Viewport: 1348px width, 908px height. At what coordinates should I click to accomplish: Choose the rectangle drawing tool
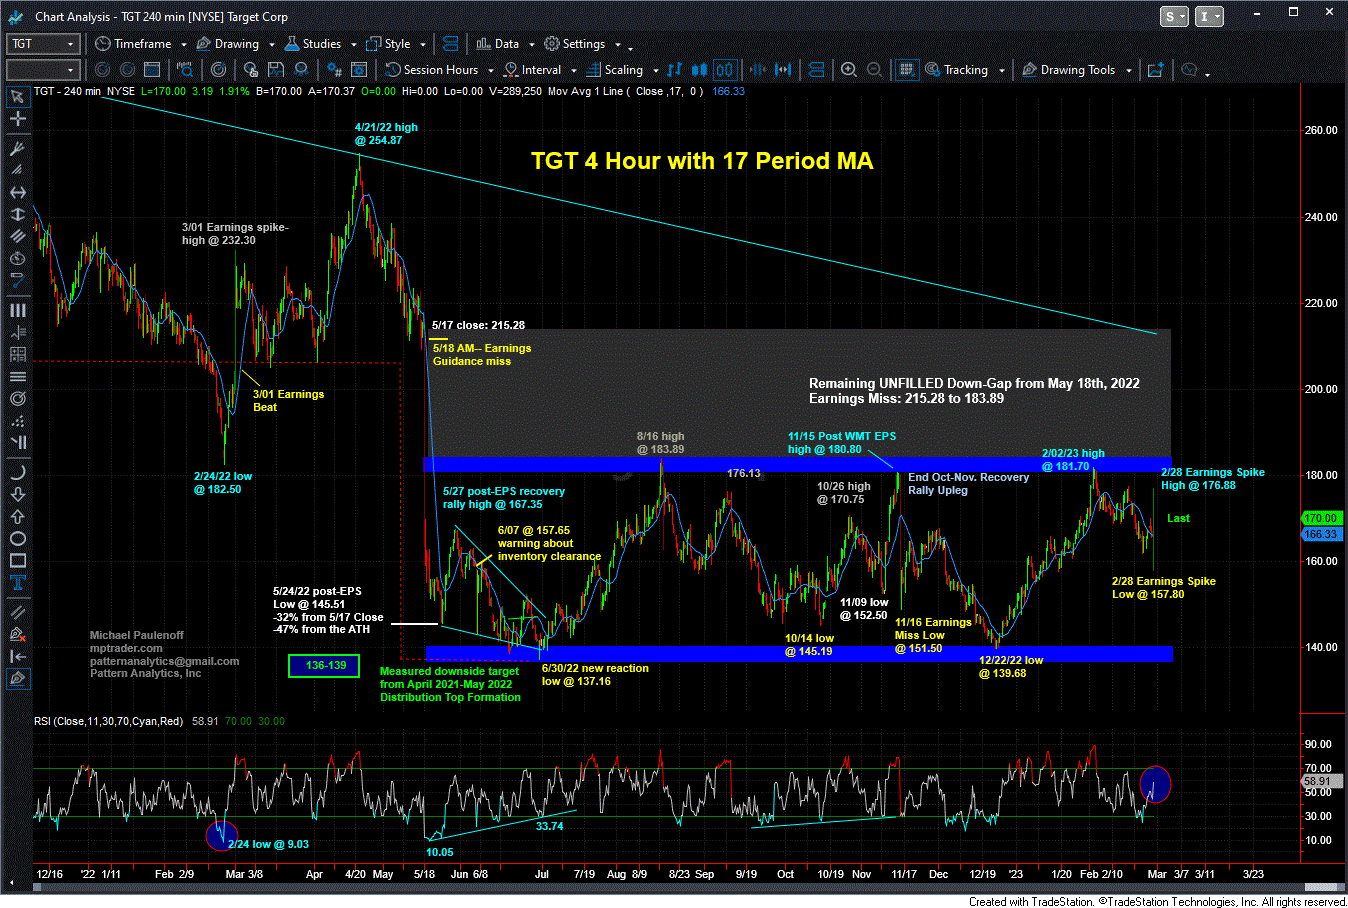[17, 561]
